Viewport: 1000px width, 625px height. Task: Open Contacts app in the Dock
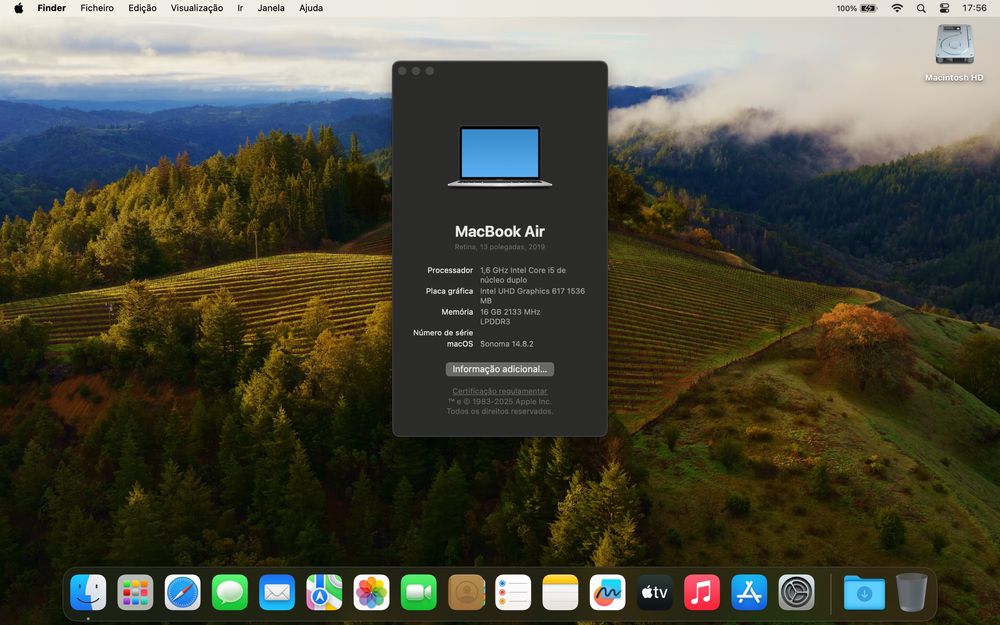[x=466, y=592]
